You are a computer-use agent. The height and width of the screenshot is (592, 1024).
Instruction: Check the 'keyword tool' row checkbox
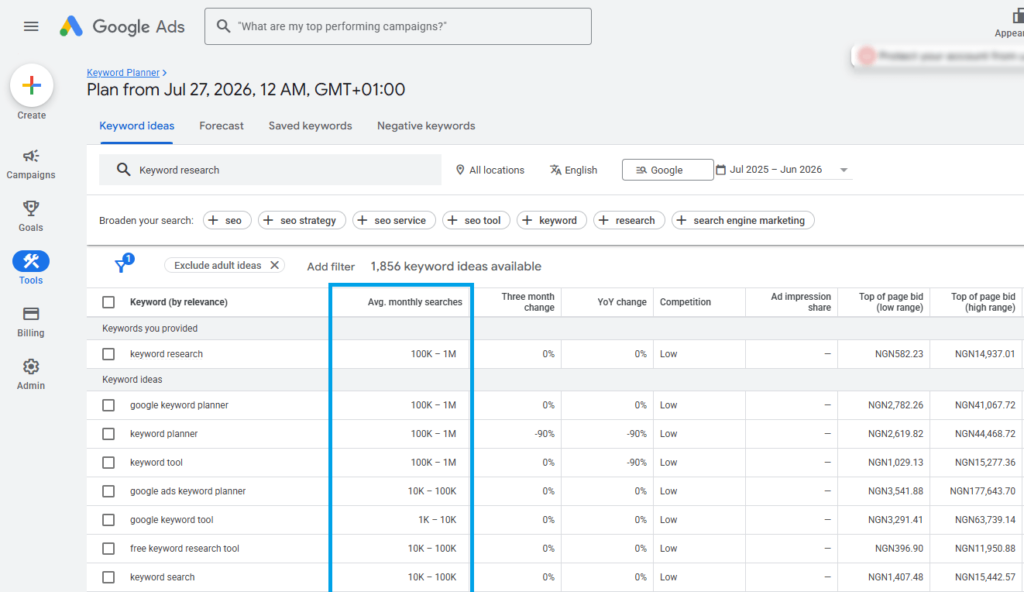pyautogui.click(x=108, y=463)
